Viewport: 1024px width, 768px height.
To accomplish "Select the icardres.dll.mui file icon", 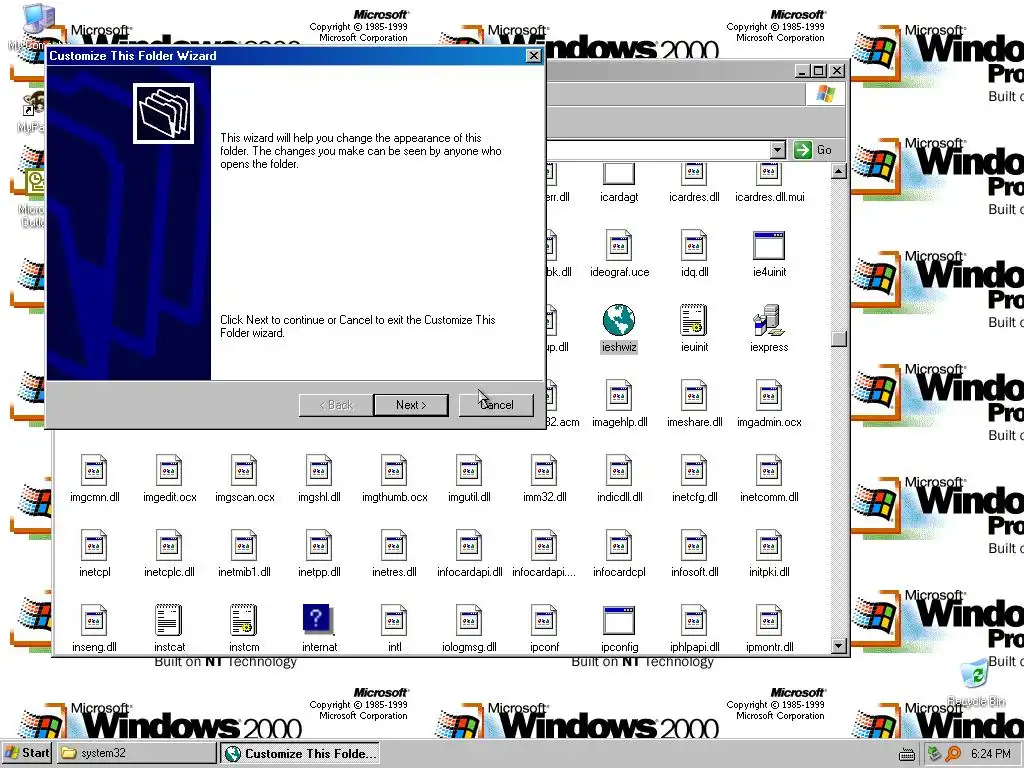I will [769, 174].
